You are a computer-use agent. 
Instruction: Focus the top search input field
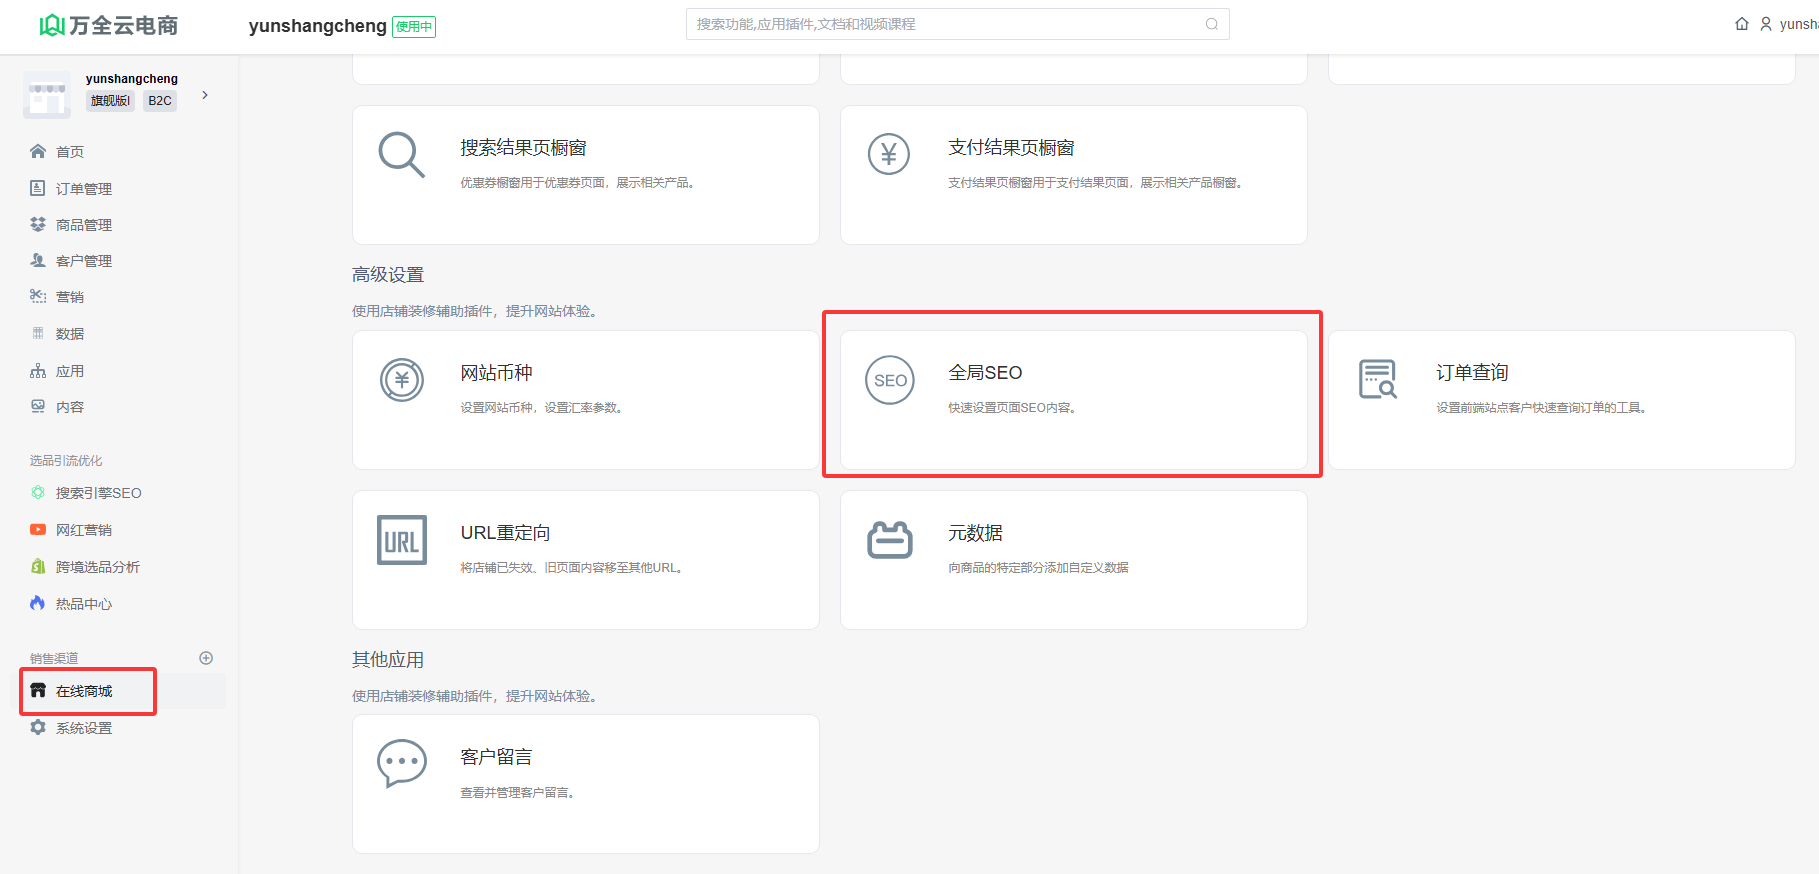pyautogui.click(x=945, y=24)
